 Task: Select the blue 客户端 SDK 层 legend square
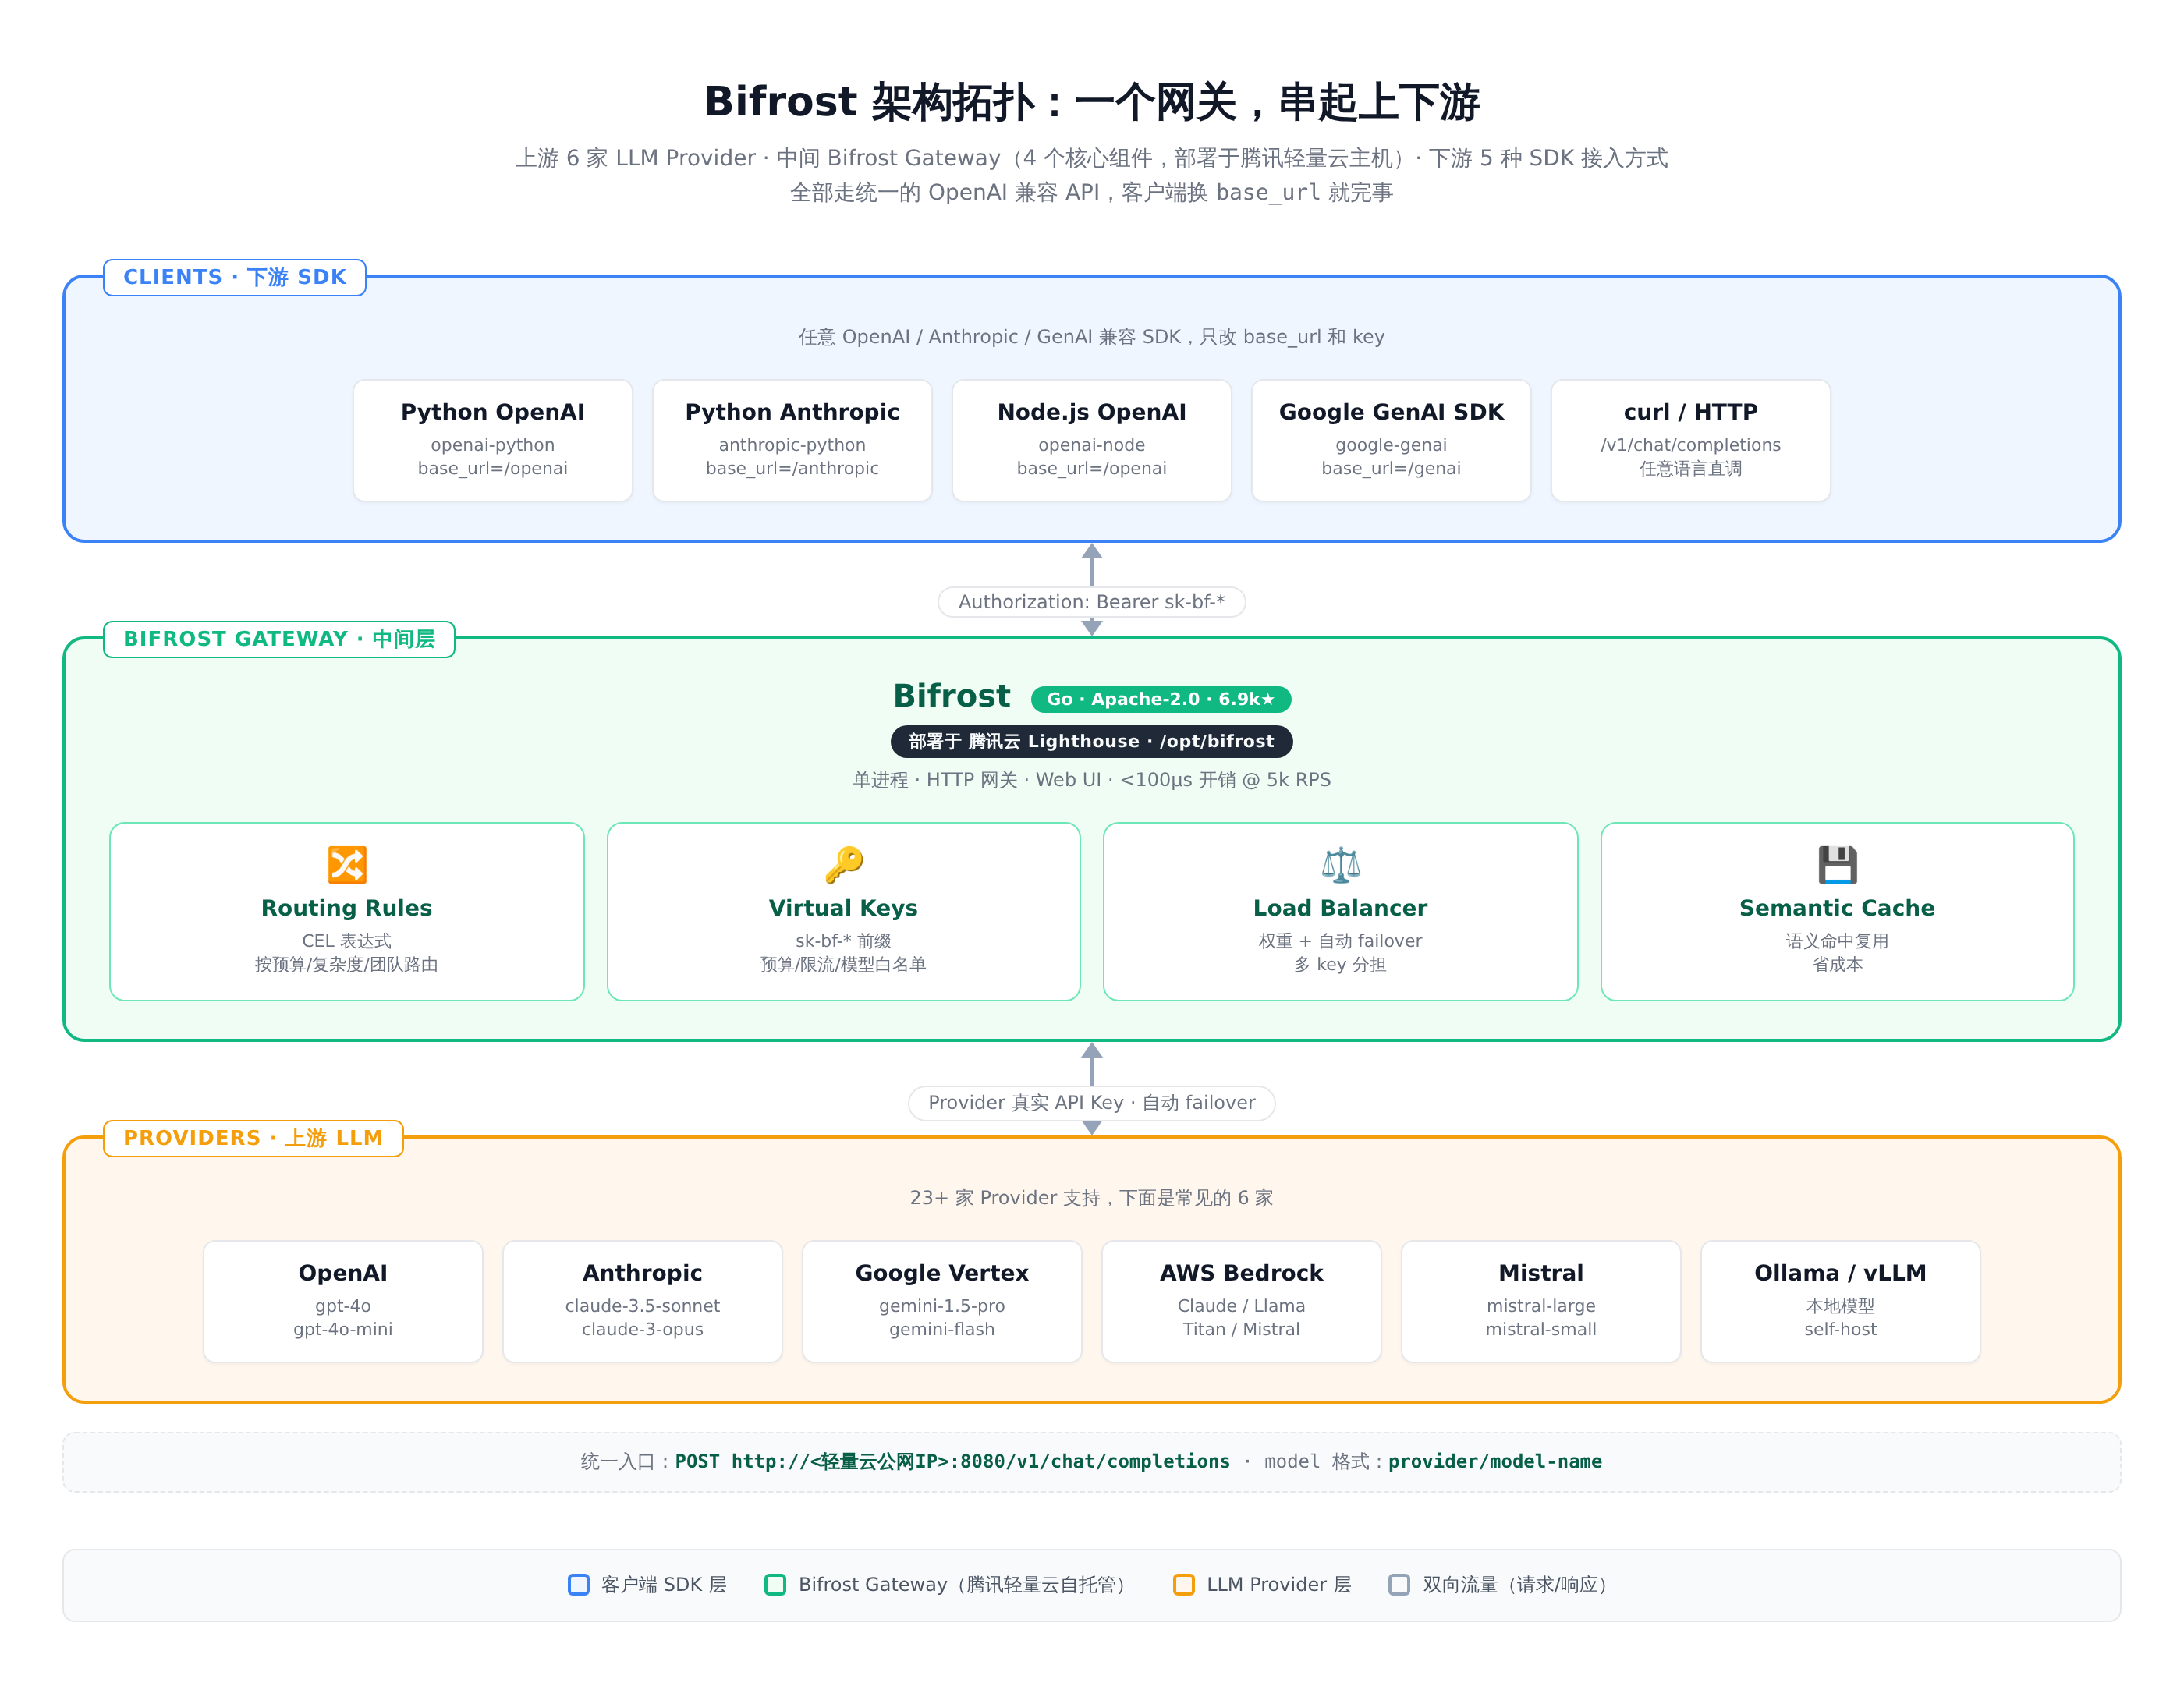578,1585
